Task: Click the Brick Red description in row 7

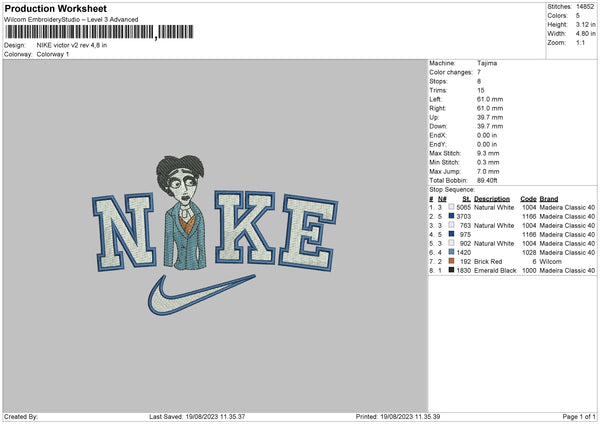Action: tap(488, 262)
